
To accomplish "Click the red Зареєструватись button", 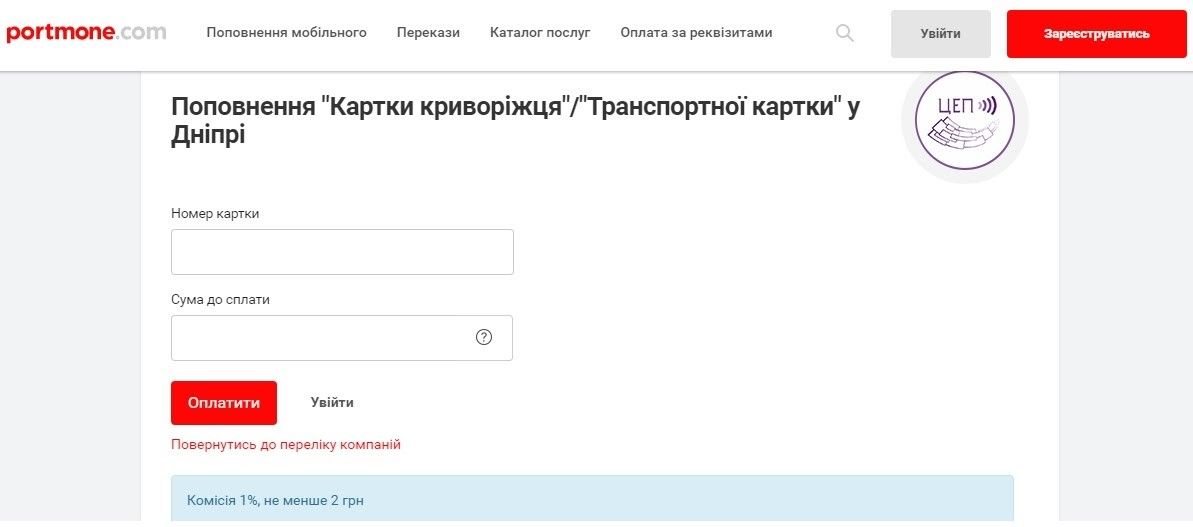I will tap(1096, 33).
